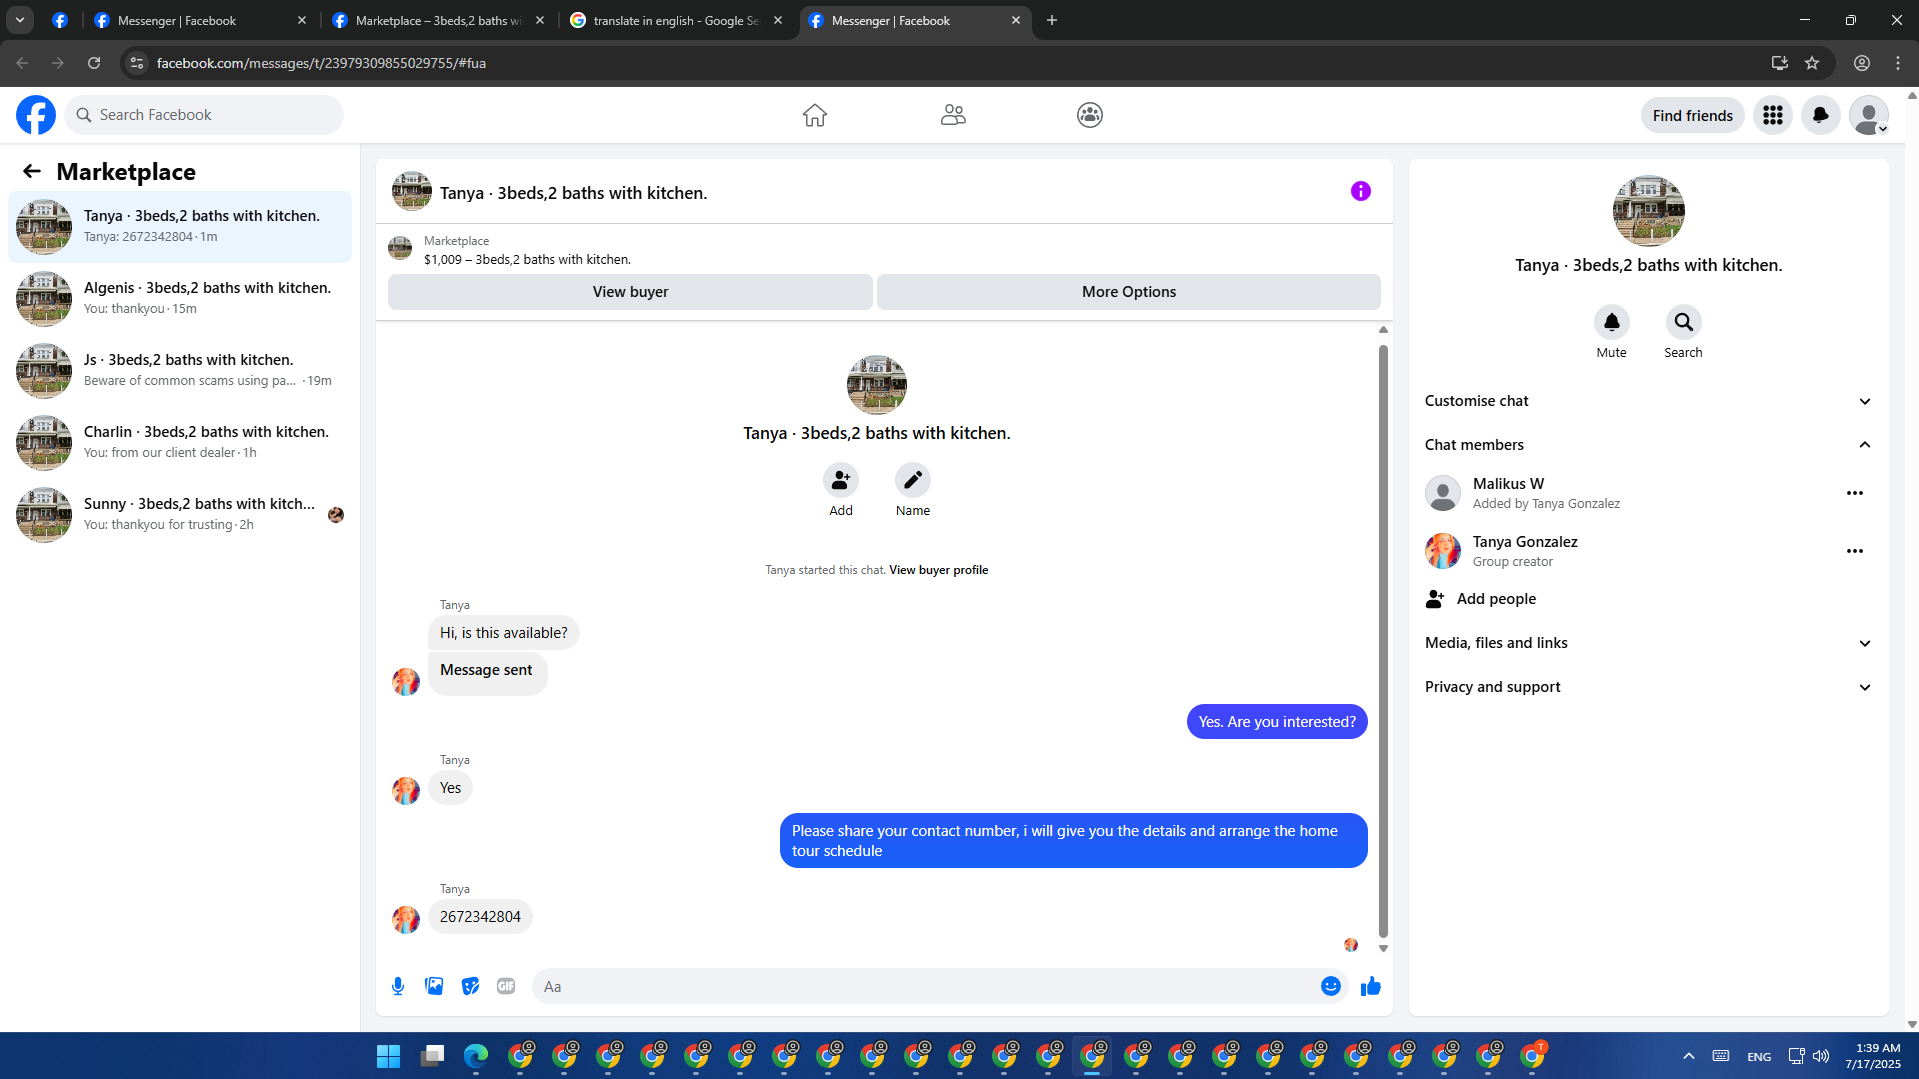Viewport: 1919px width, 1079px height.
Task: Open Sunny conversation in Marketplace list
Action: 180,515
